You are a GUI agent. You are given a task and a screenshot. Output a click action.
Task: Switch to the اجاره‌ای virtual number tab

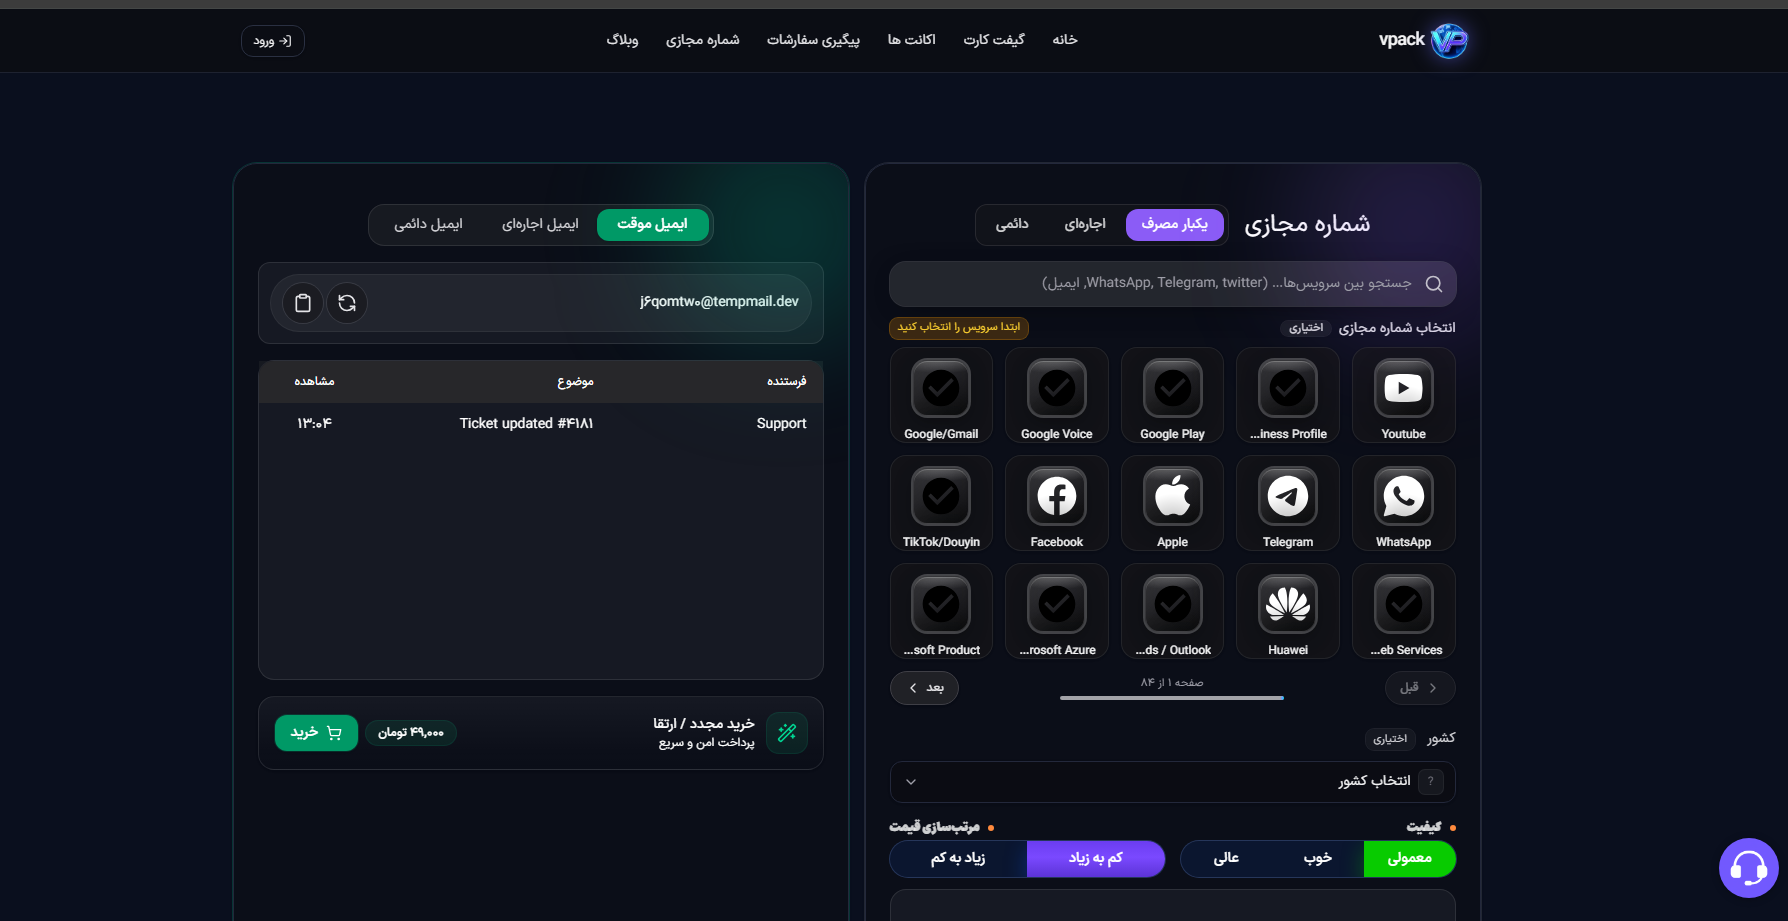pyautogui.click(x=1085, y=225)
